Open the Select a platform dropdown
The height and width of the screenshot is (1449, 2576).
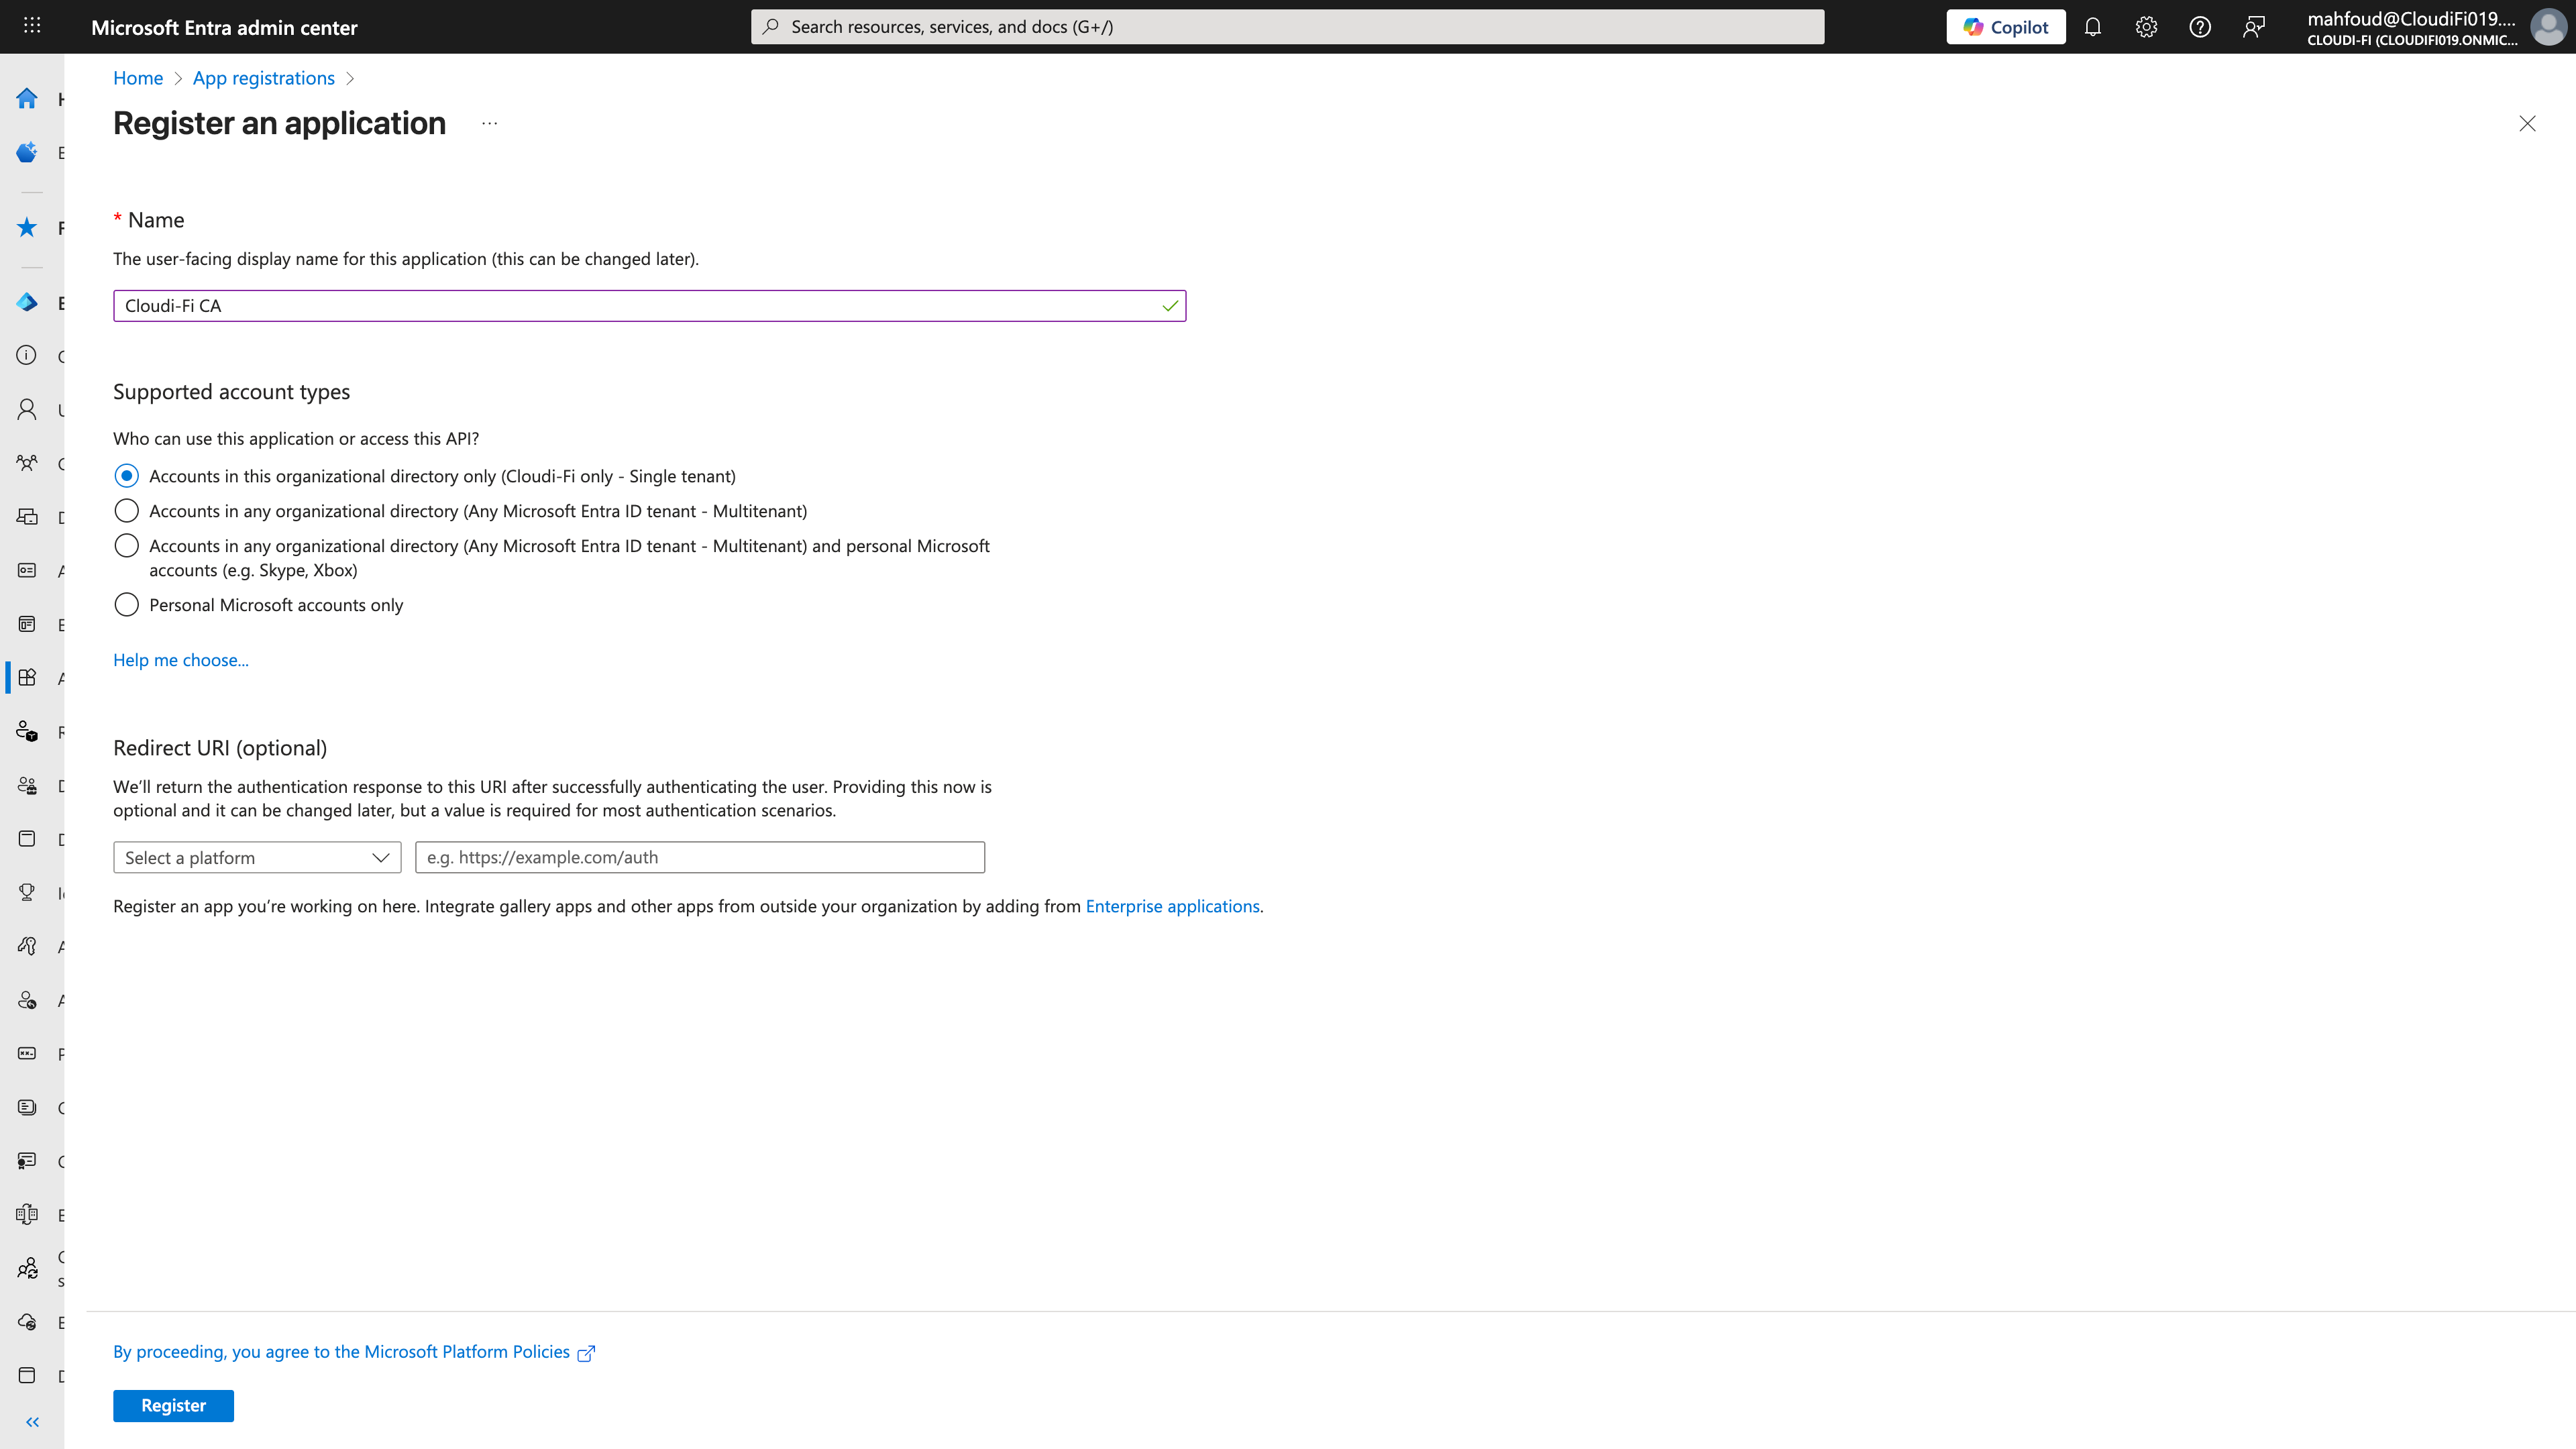pyautogui.click(x=256, y=857)
